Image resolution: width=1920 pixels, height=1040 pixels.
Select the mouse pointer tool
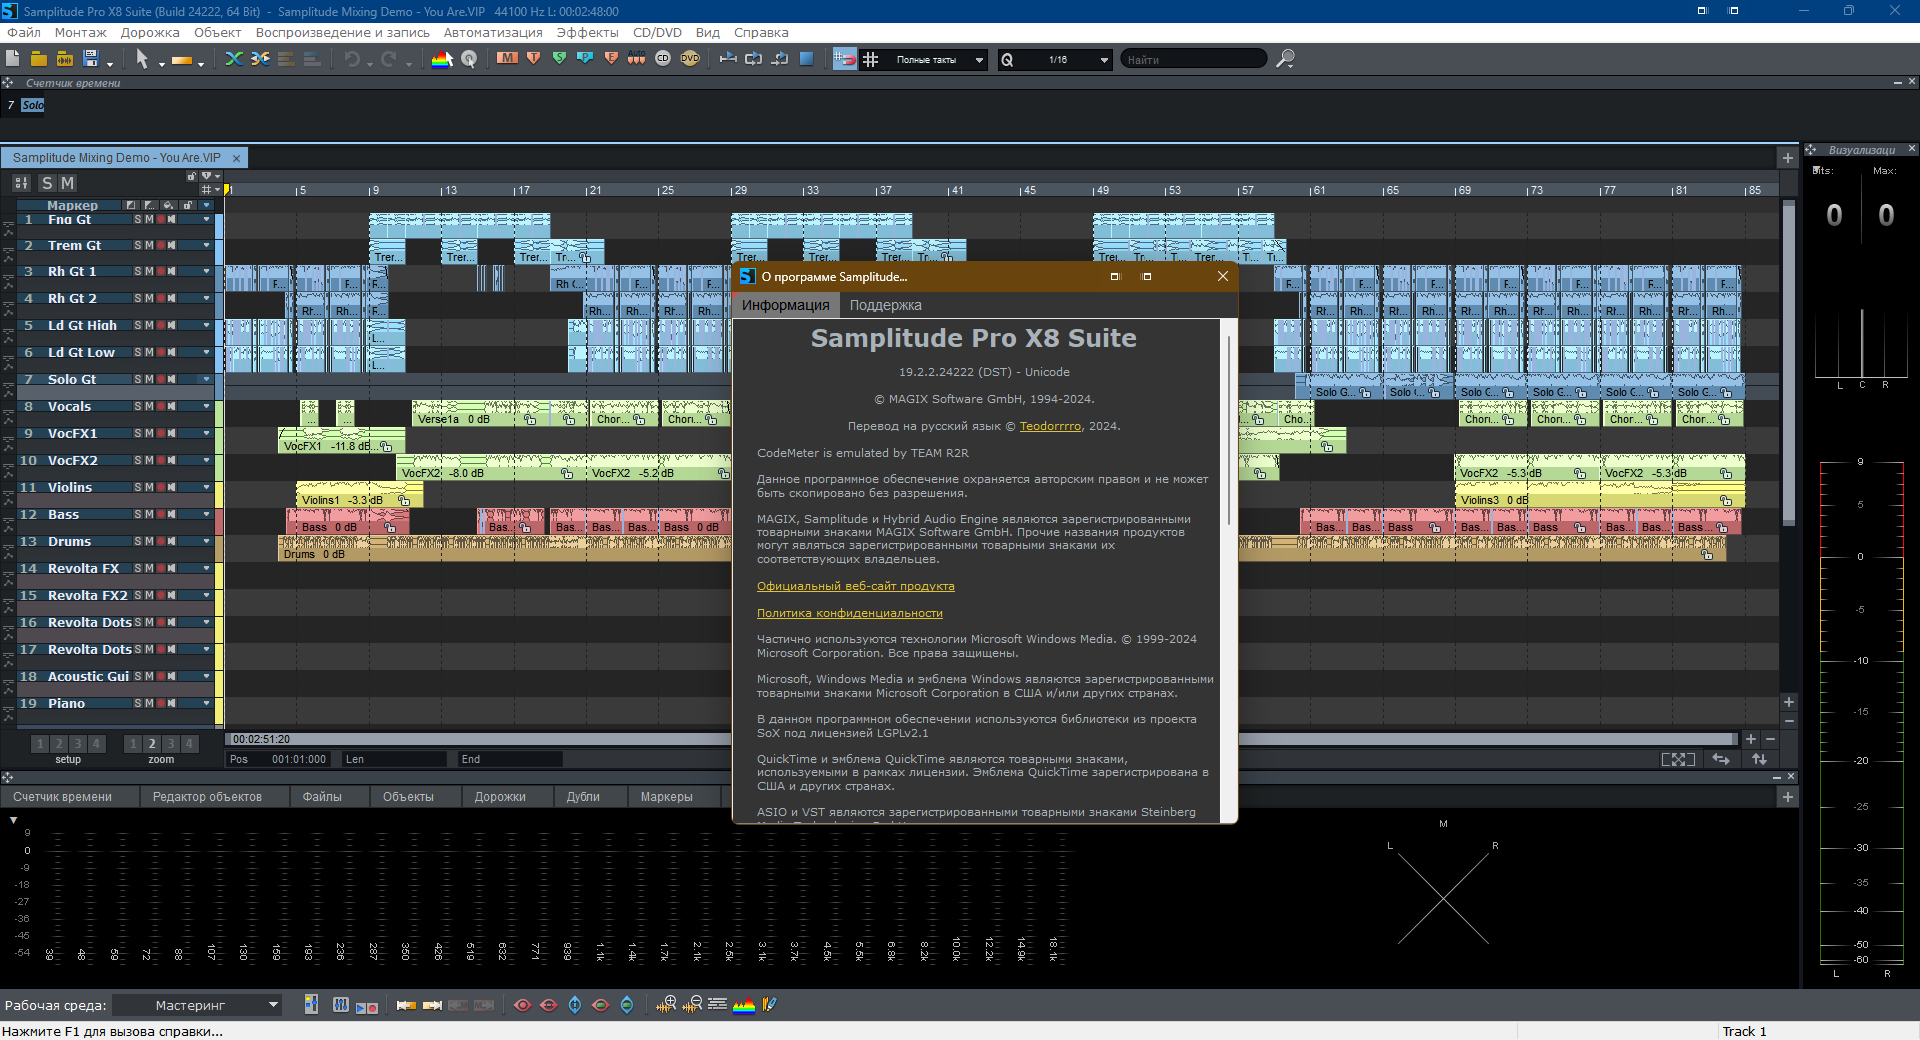(142, 60)
